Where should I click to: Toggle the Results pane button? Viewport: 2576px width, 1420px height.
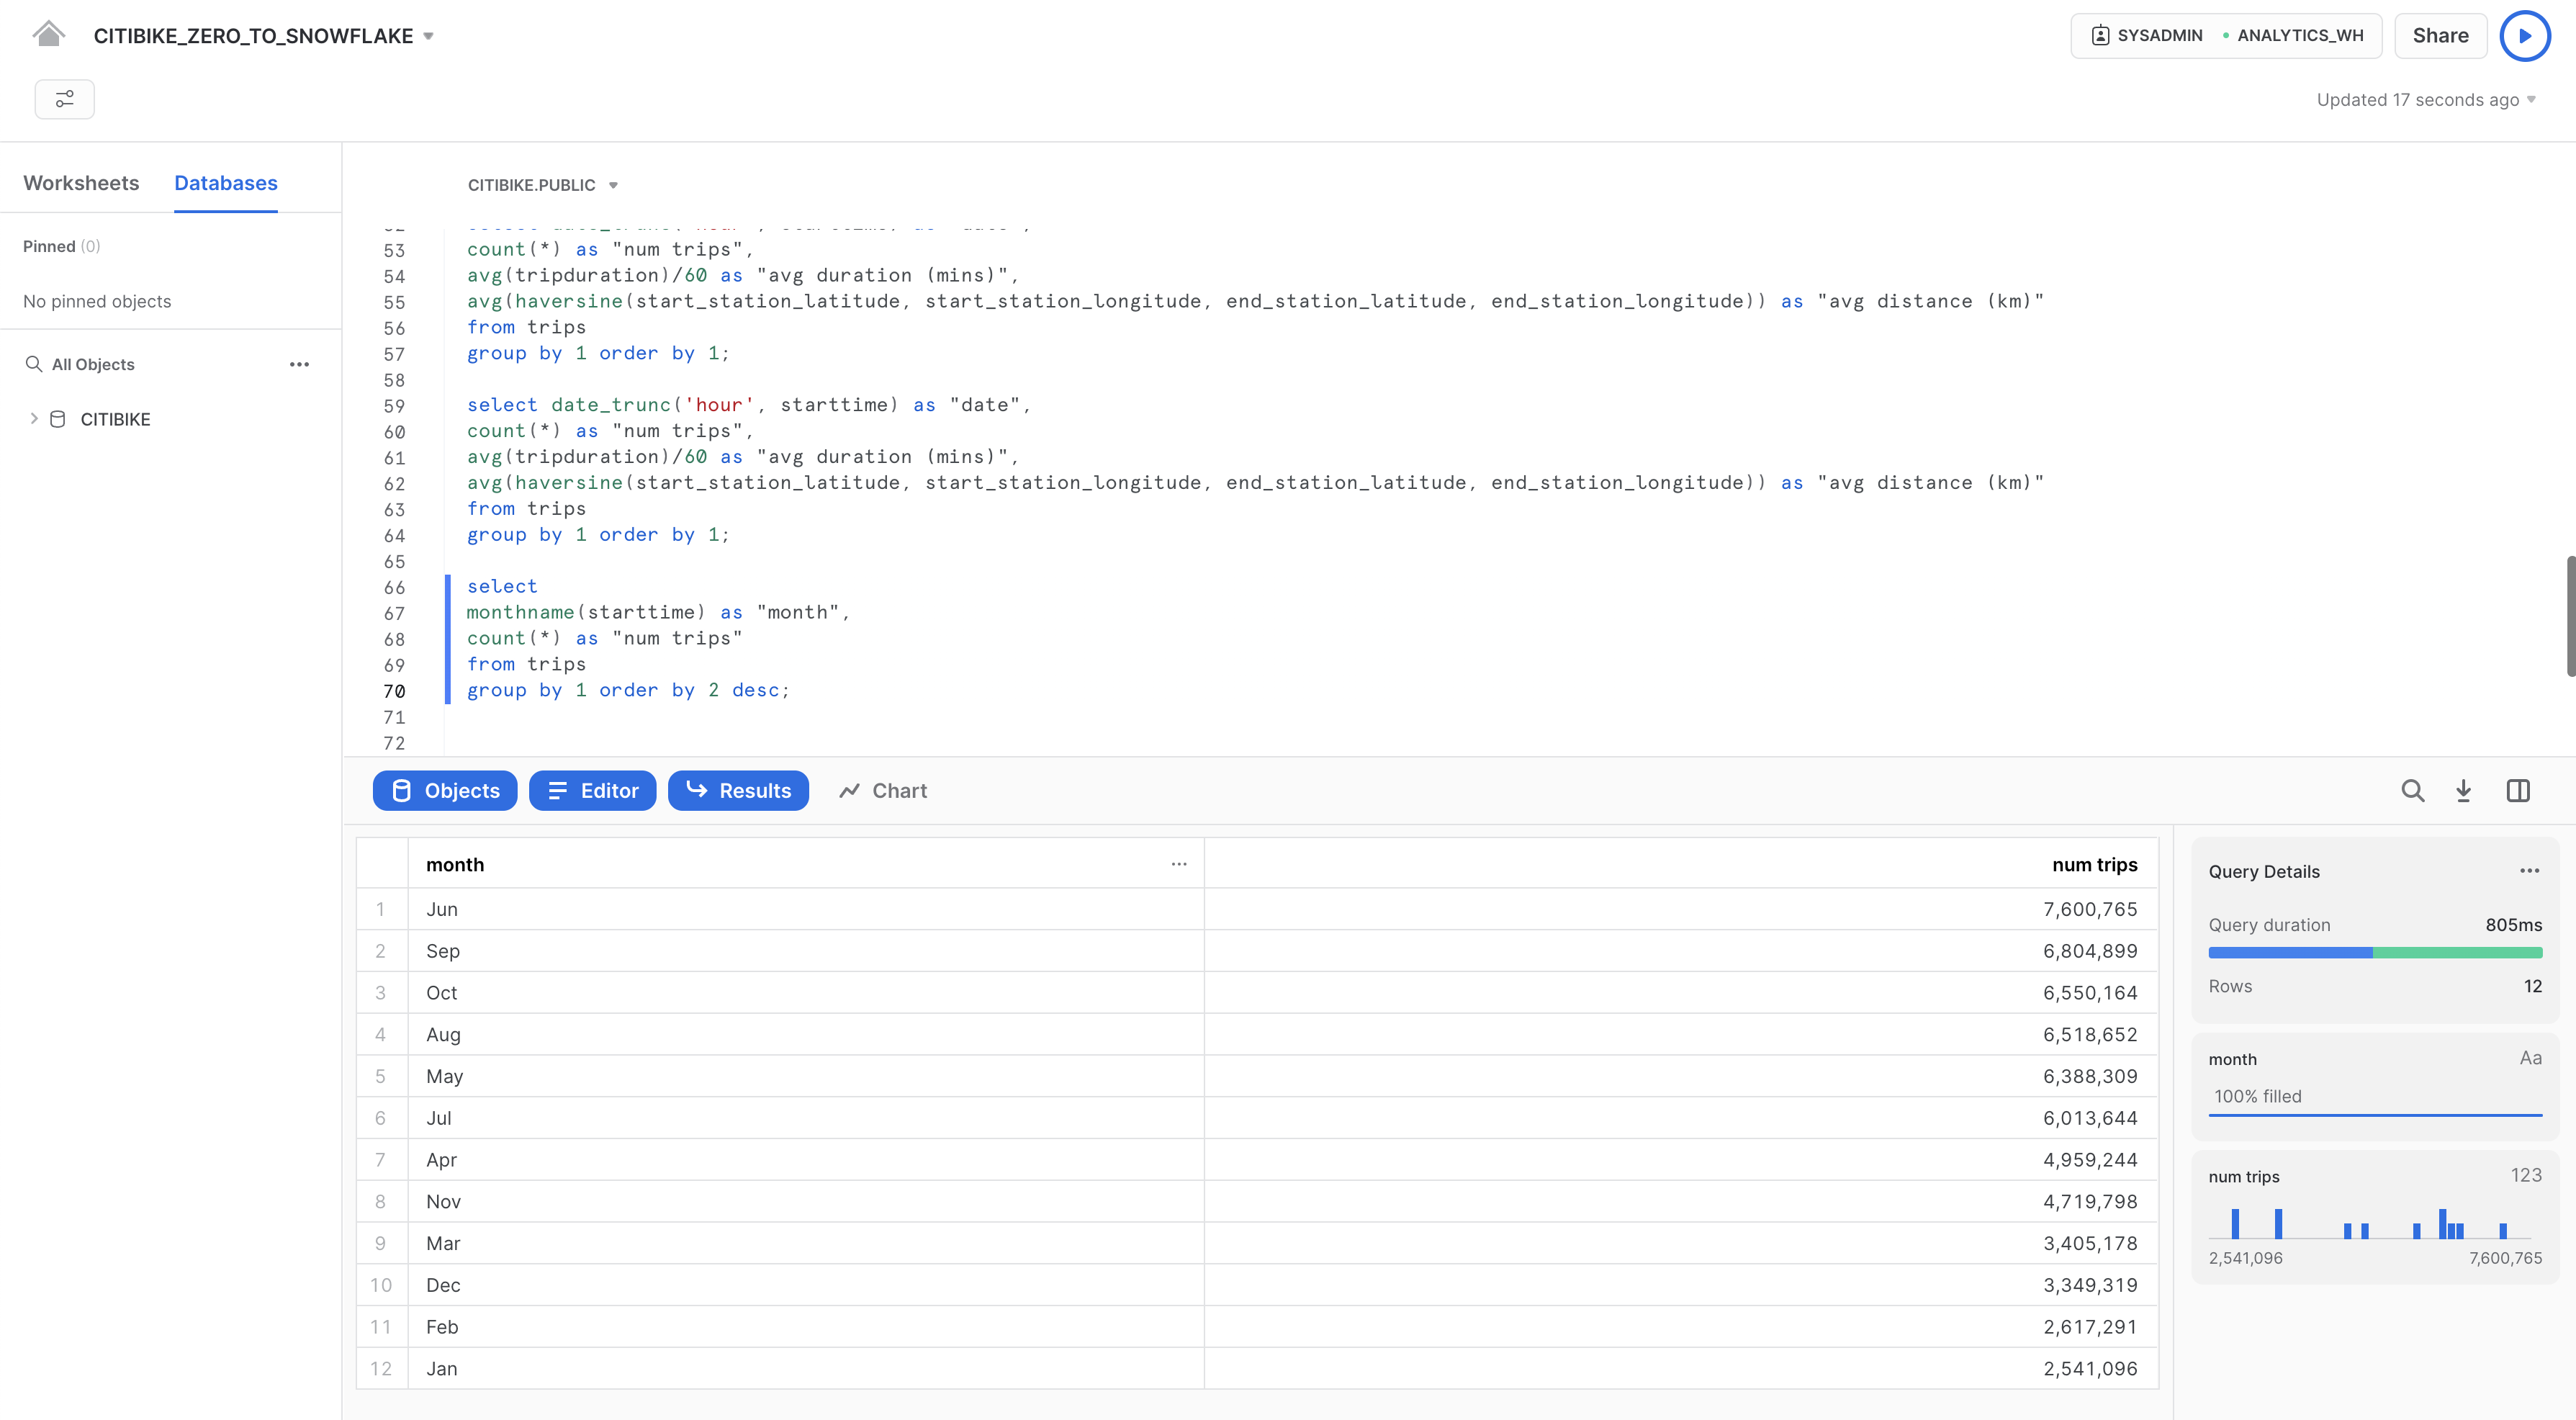(738, 791)
